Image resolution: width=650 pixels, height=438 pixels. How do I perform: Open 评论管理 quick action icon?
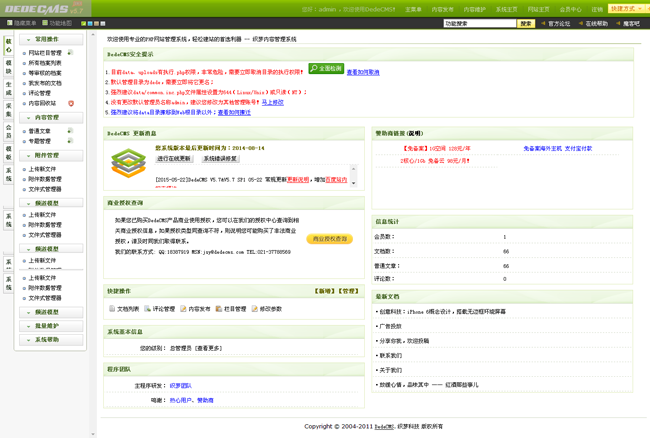[147, 309]
